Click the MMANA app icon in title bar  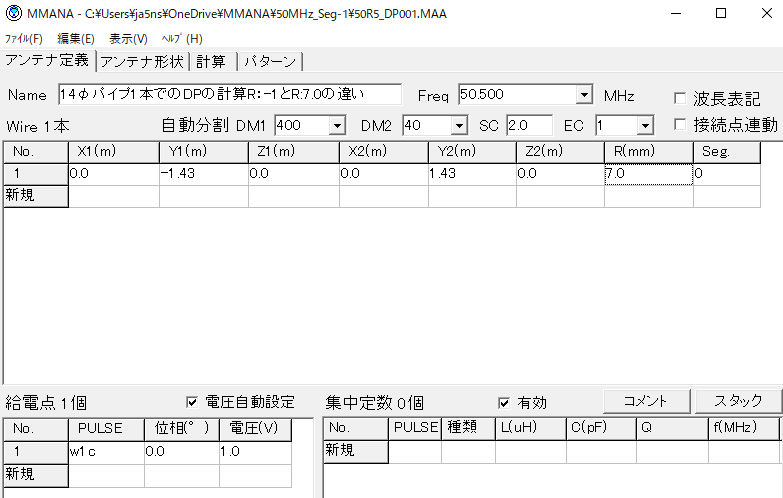pos(13,13)
